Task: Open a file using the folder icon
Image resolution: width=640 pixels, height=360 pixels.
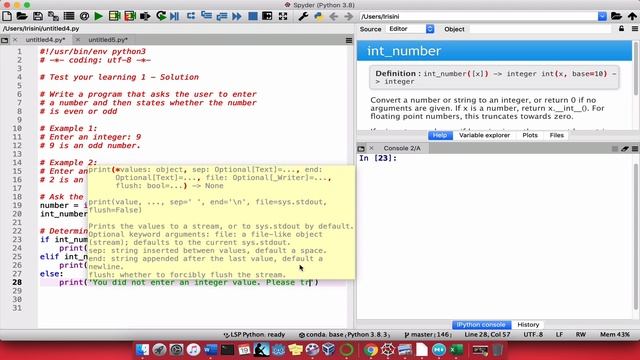Action: coord(22,16)
